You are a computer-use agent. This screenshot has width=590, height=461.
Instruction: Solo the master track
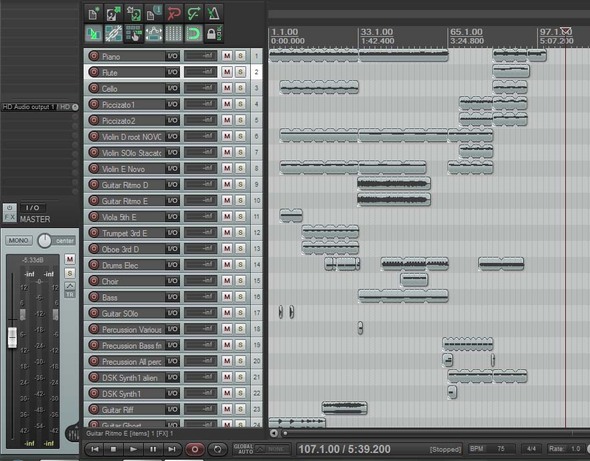(70, 273)
